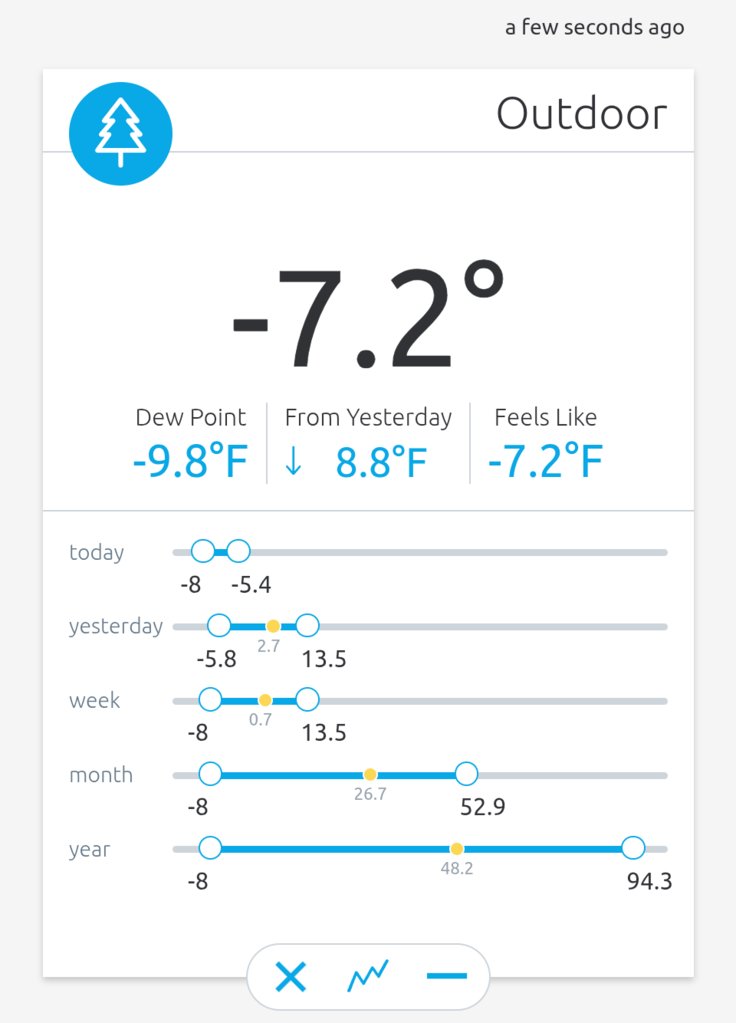Select today's high marker at -5.4
The image size is (736, 1023).
pyautogui.click(x=238, y=551)
